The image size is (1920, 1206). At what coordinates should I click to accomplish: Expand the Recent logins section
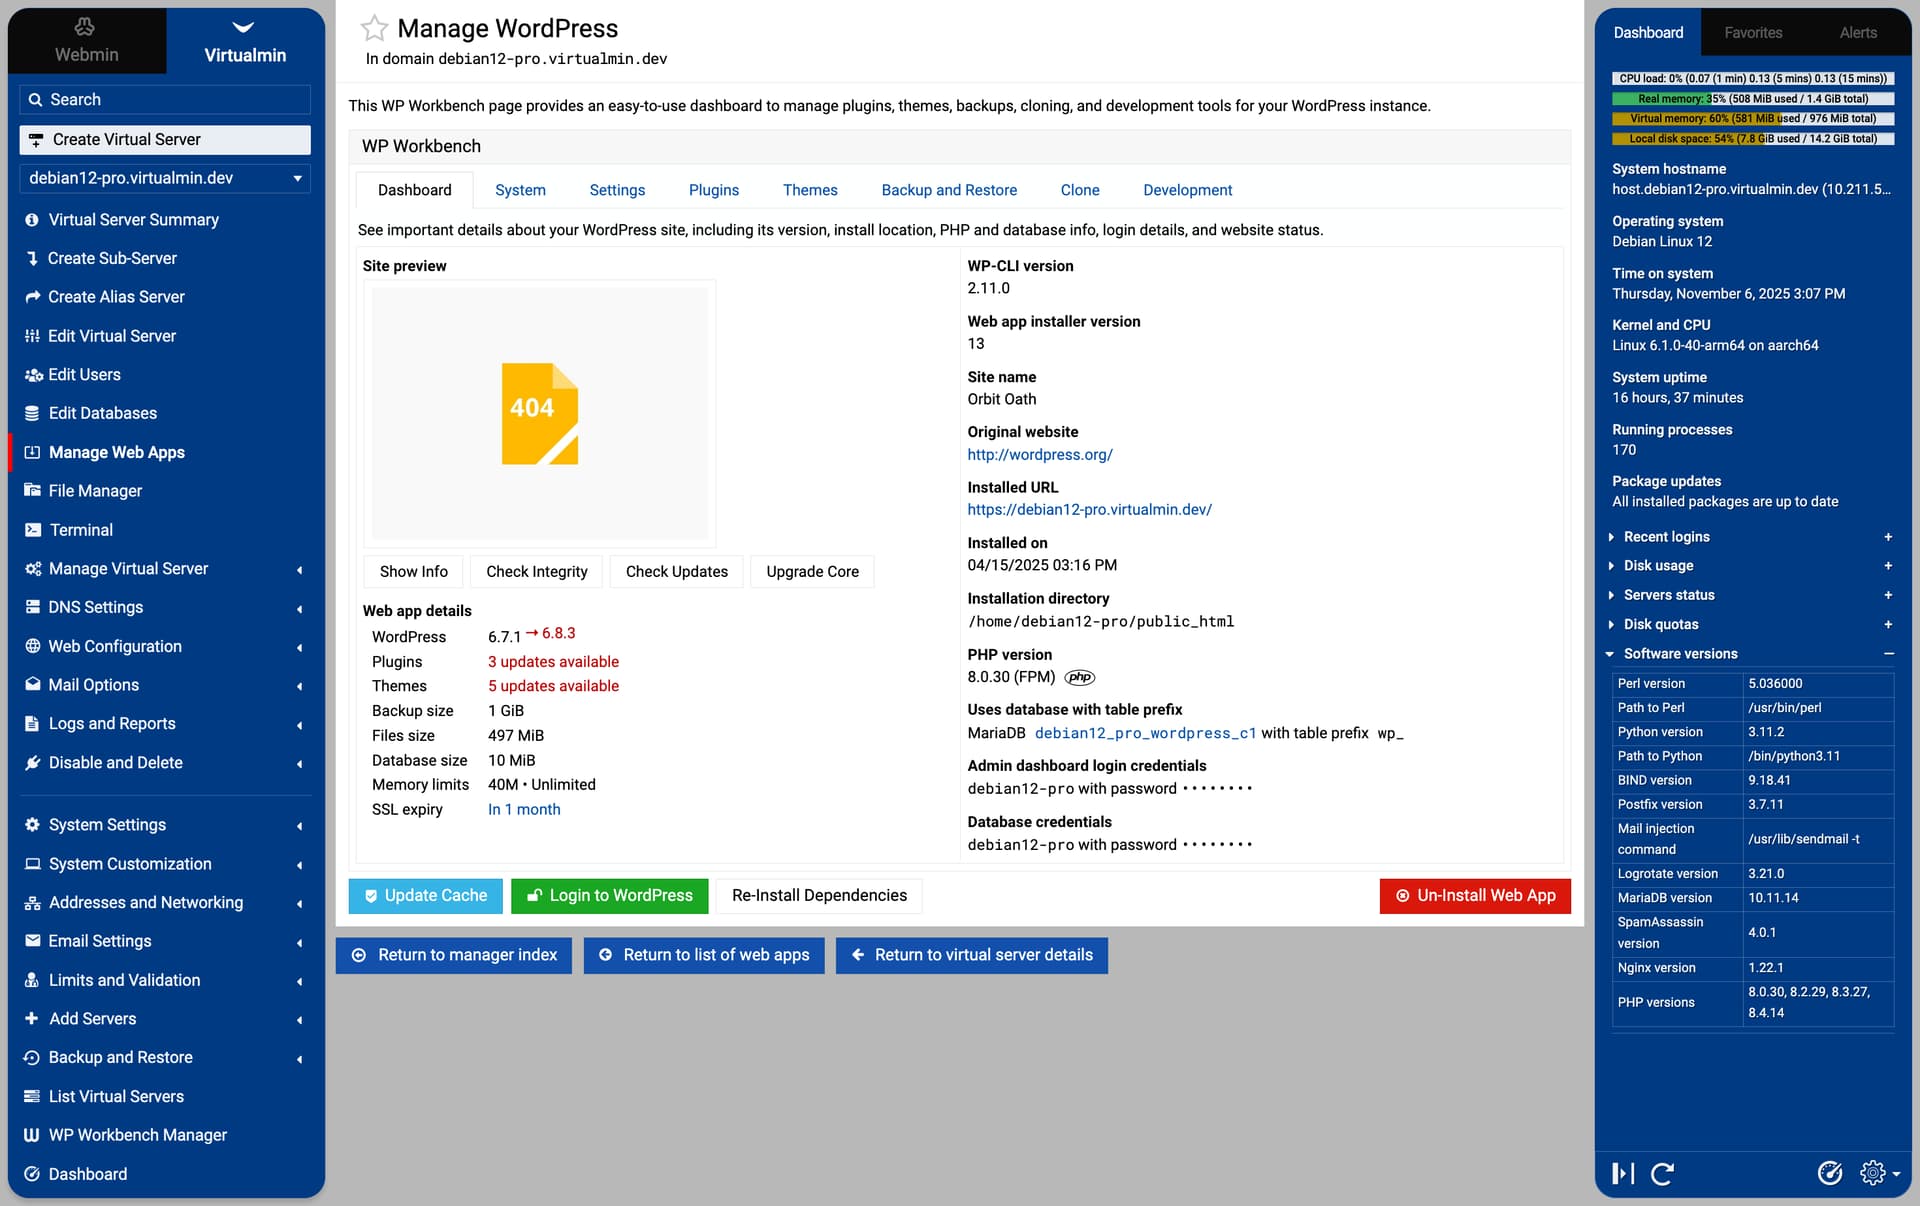1666,537
